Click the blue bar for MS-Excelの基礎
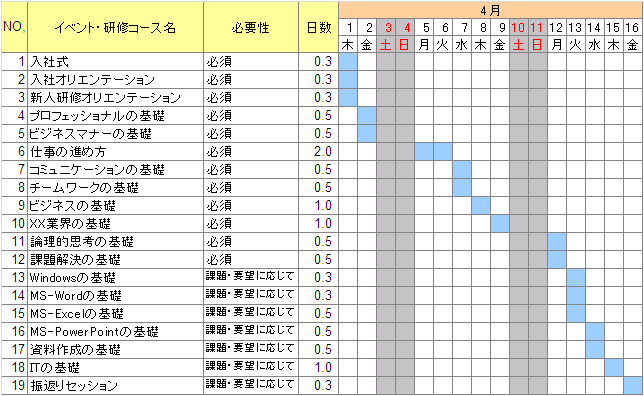The image size is (644, 396). click(x=576, y=313)
